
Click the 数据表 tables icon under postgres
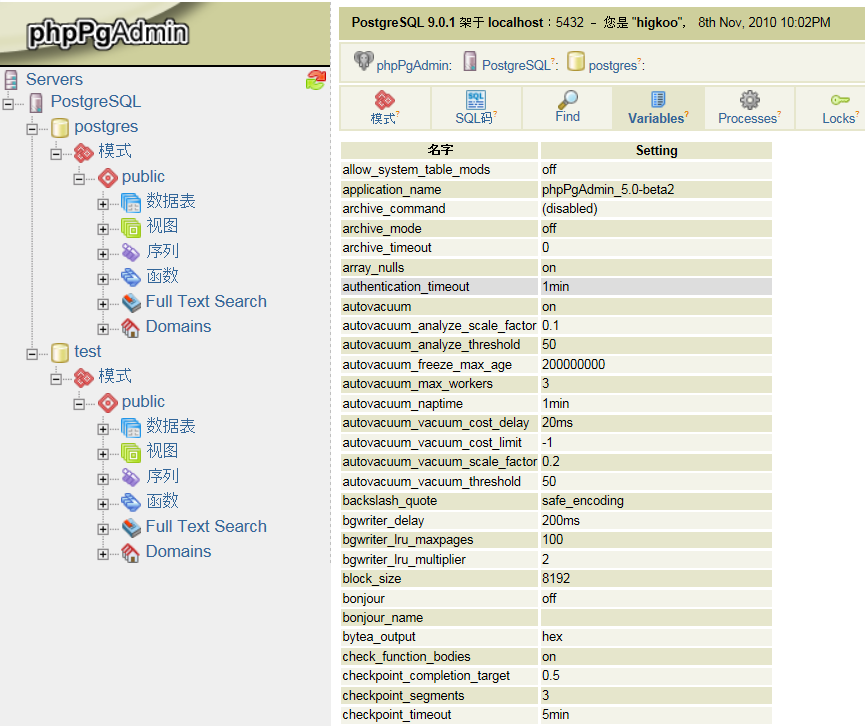click(131, 202)
